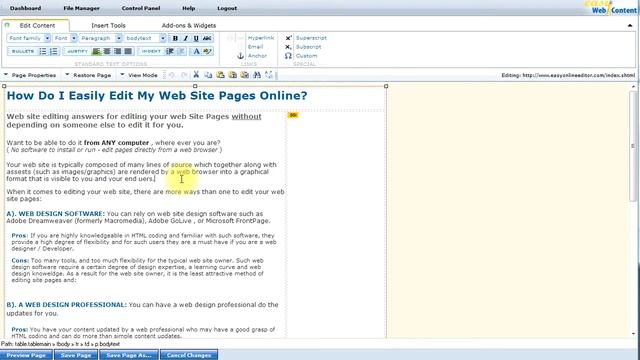Collapse the toolbar ribbon arrow
Image resolution: width=640 pixels, height=360 pixels.
(x=630, y=25)
